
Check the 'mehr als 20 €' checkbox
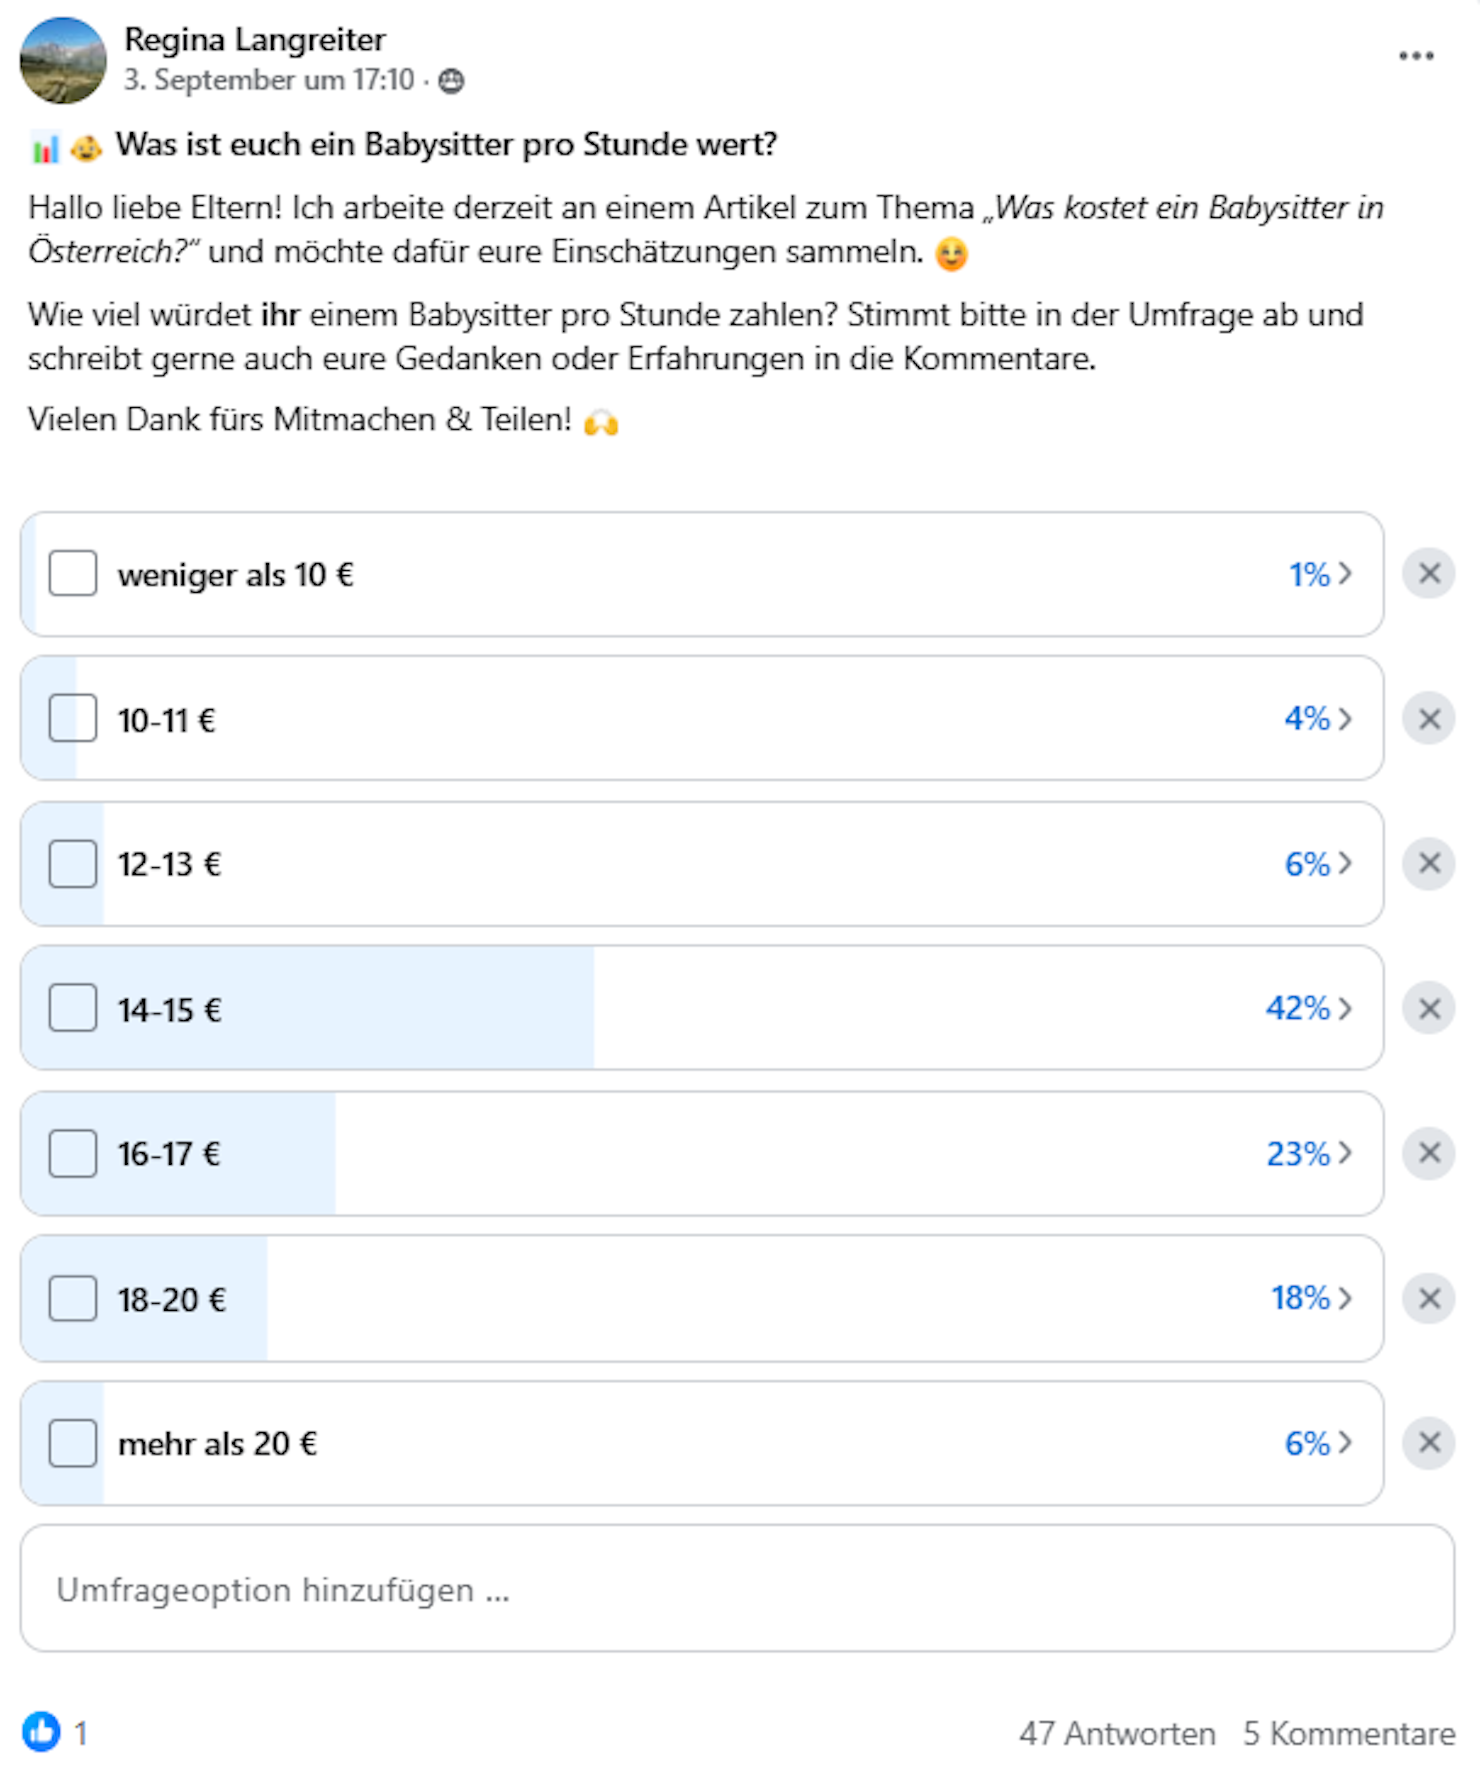click(x=73, y=1442)
